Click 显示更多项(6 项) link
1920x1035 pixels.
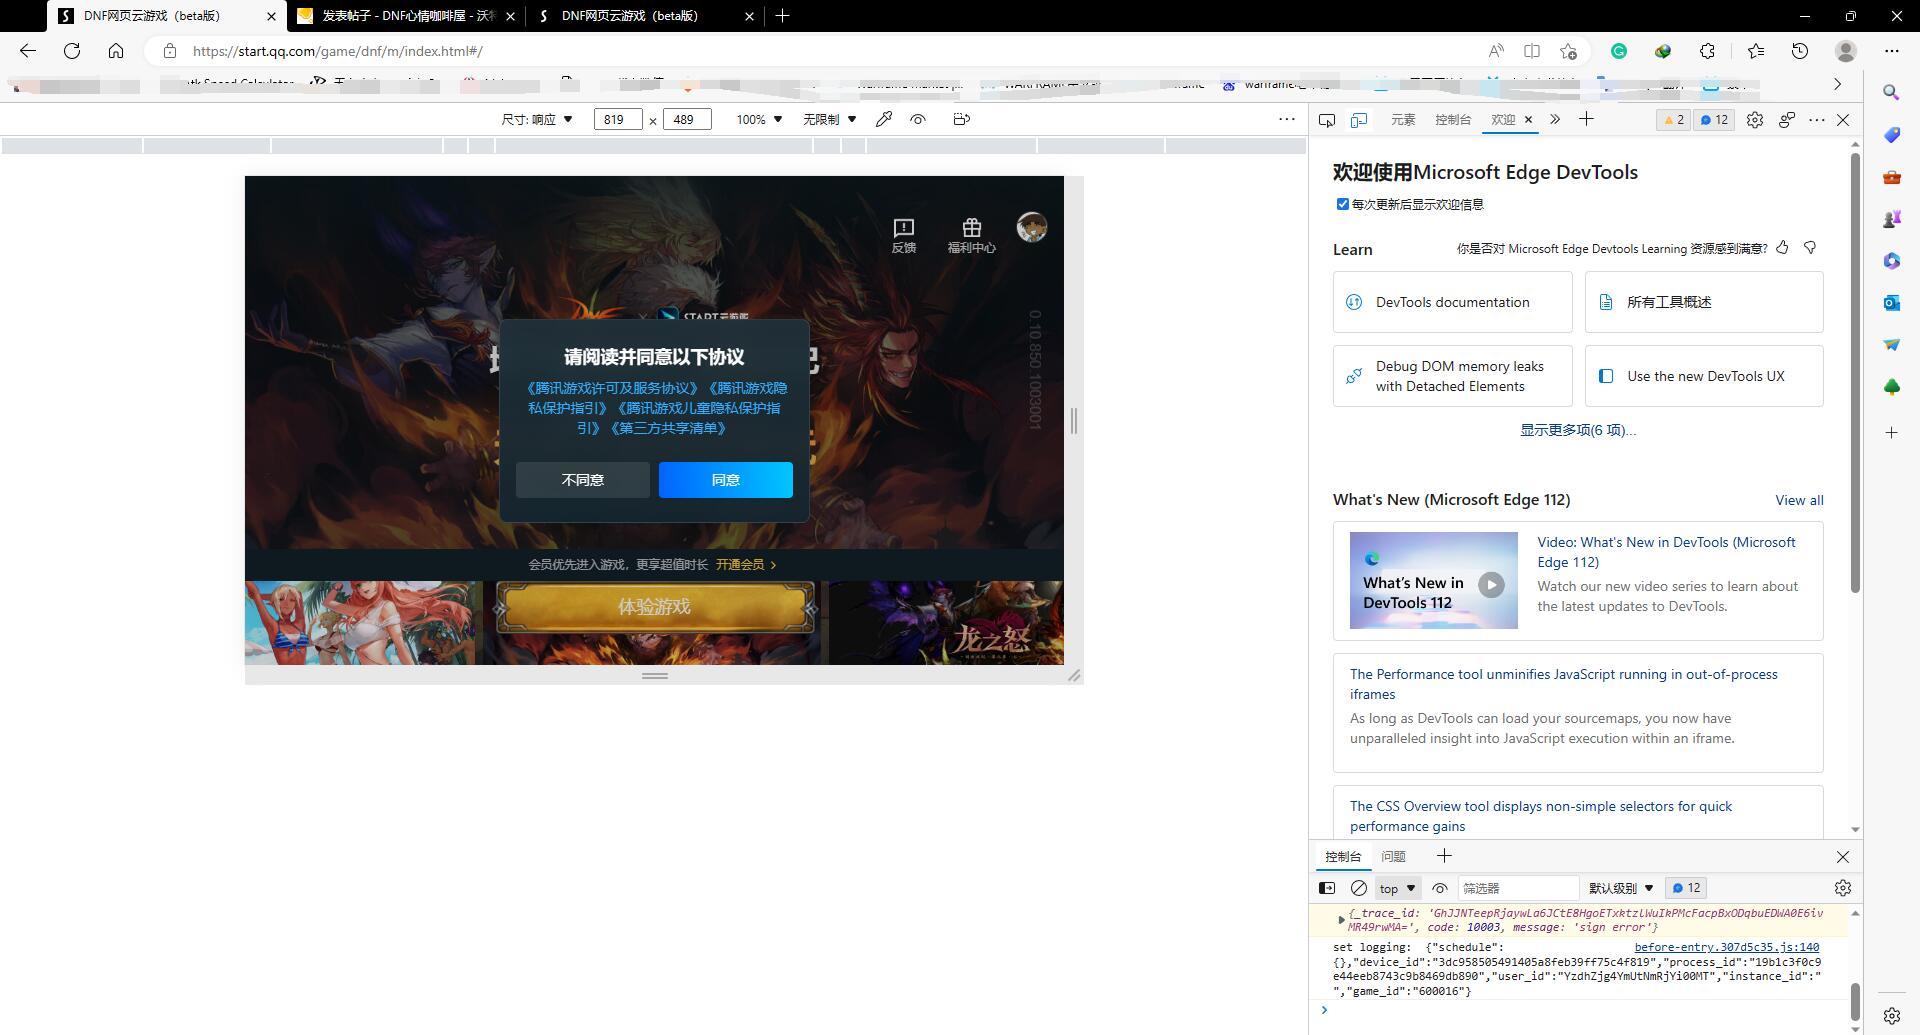pyautogui.click(x=1578, y=430)
